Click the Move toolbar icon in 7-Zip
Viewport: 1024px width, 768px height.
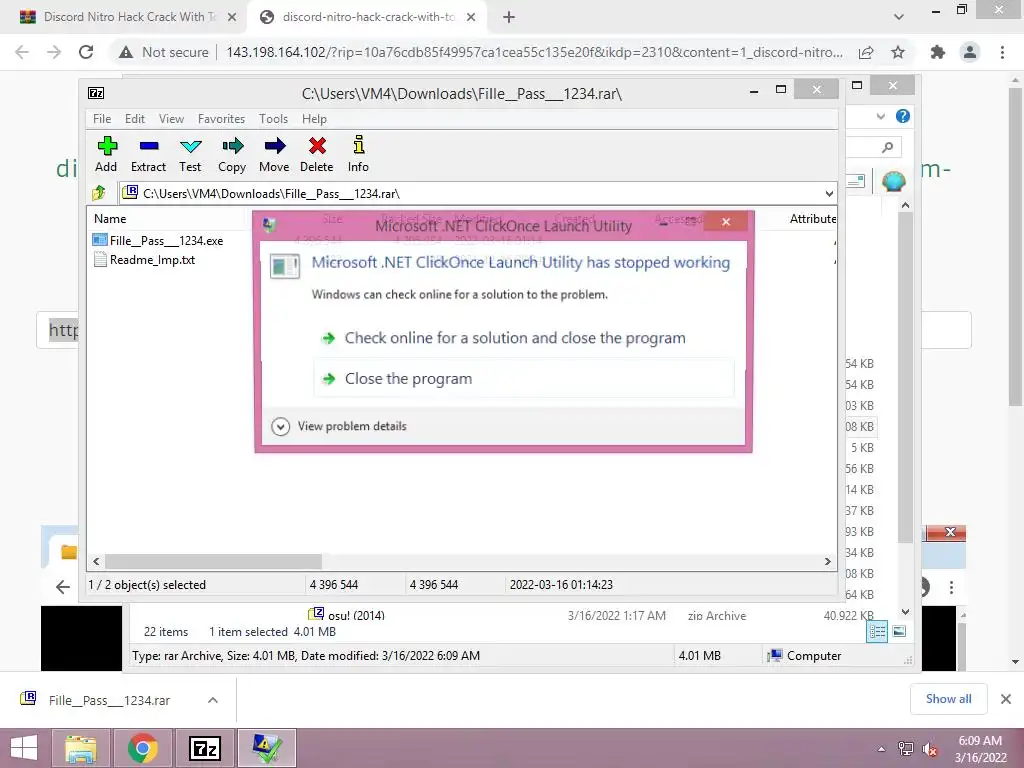tap(274, 154)
